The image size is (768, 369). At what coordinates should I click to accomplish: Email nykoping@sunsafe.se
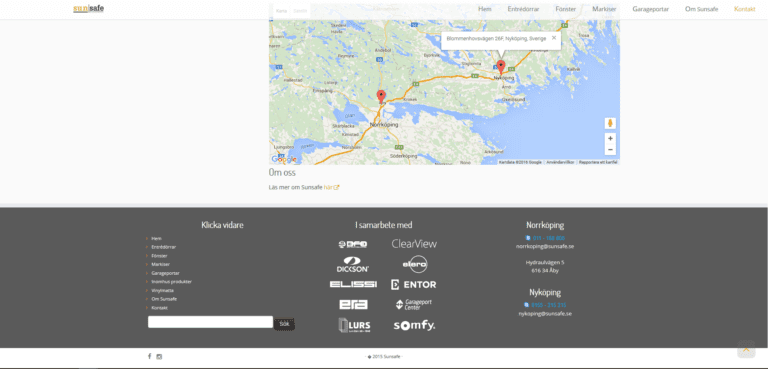(x=545, y=314)
